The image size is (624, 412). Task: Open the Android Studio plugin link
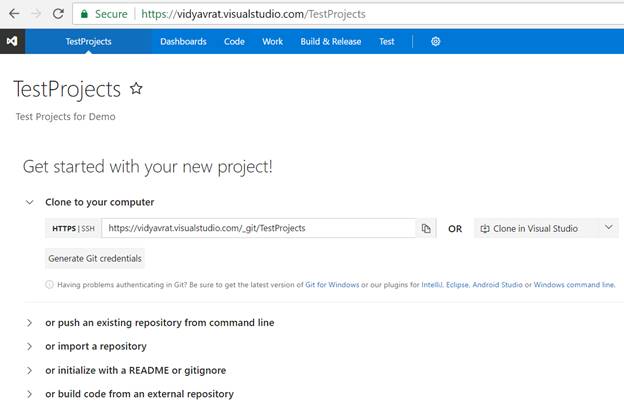(x=497, y=285)
